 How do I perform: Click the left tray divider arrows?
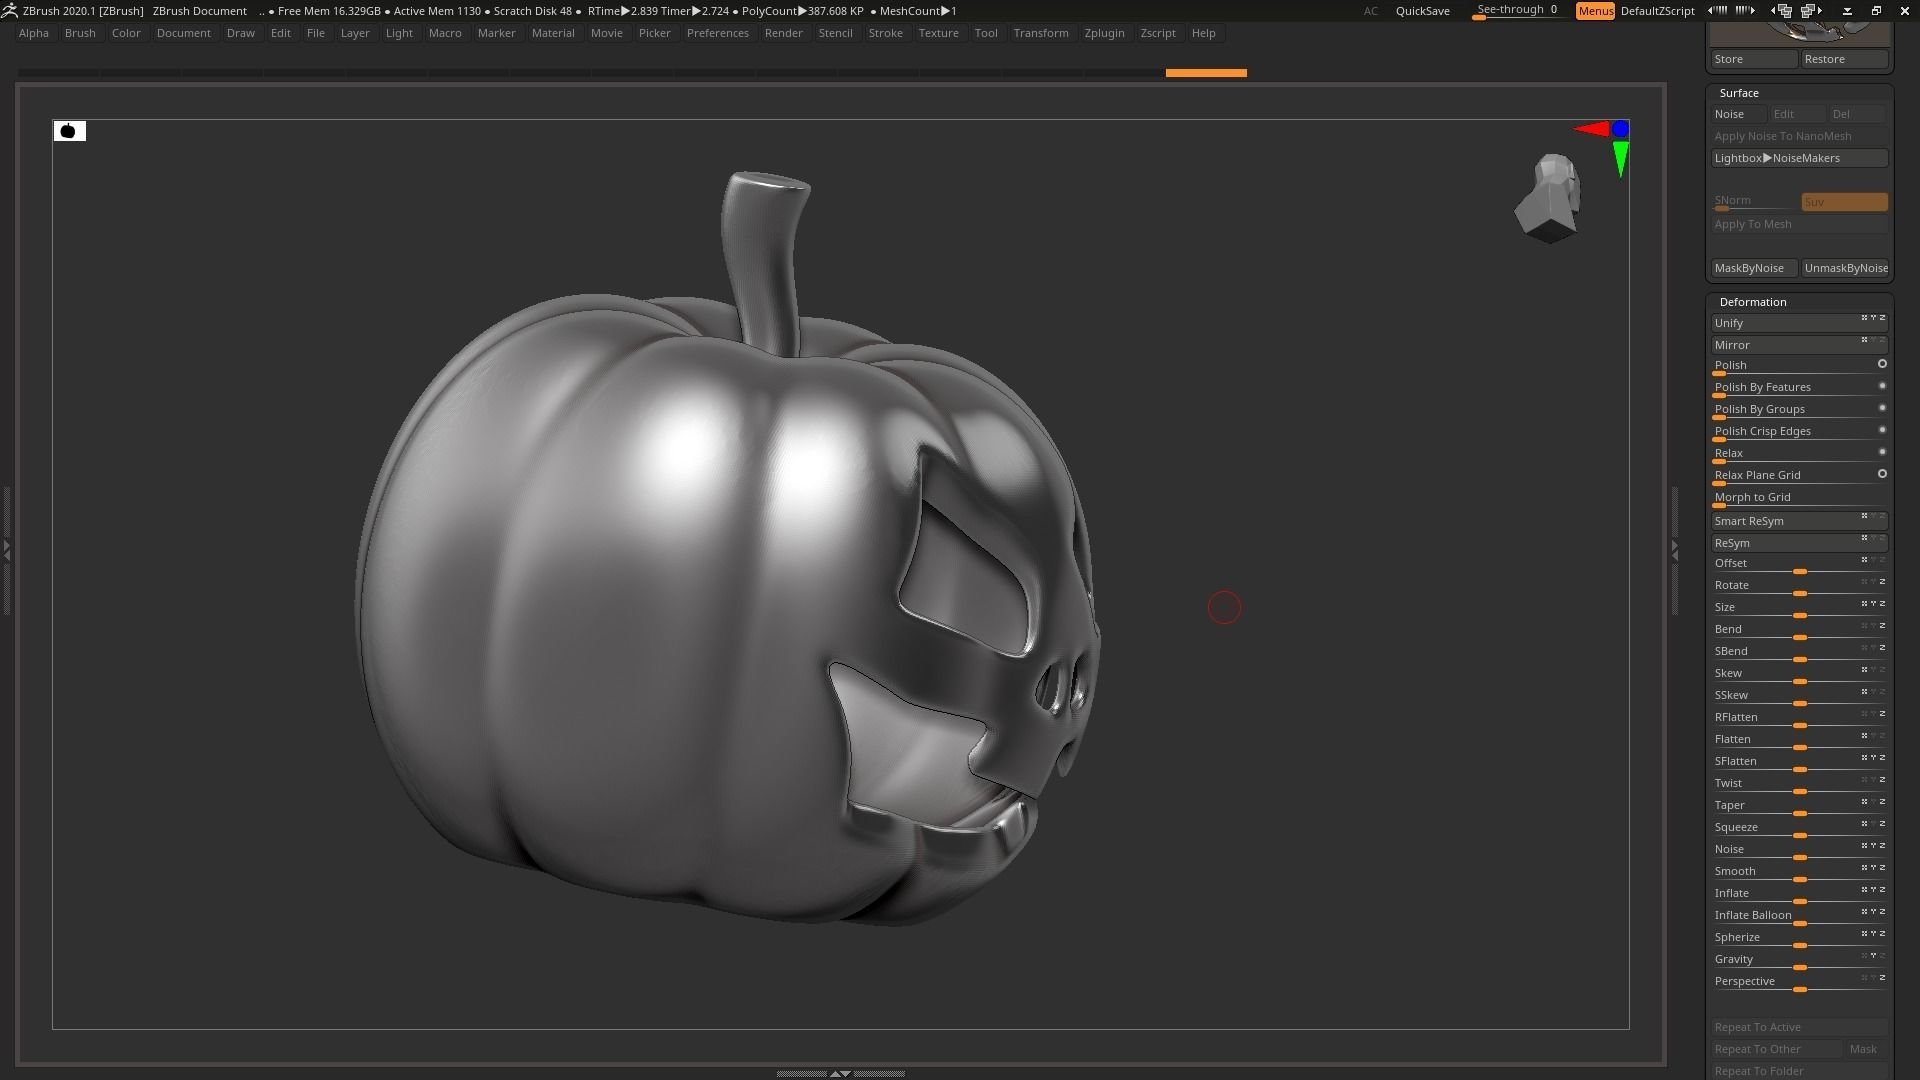click(x=6, y=550)
